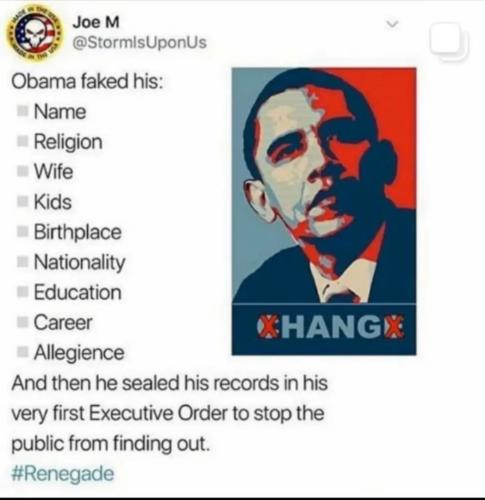
Task: Click the square bullet beside Nationality
Action: (22, 262)
